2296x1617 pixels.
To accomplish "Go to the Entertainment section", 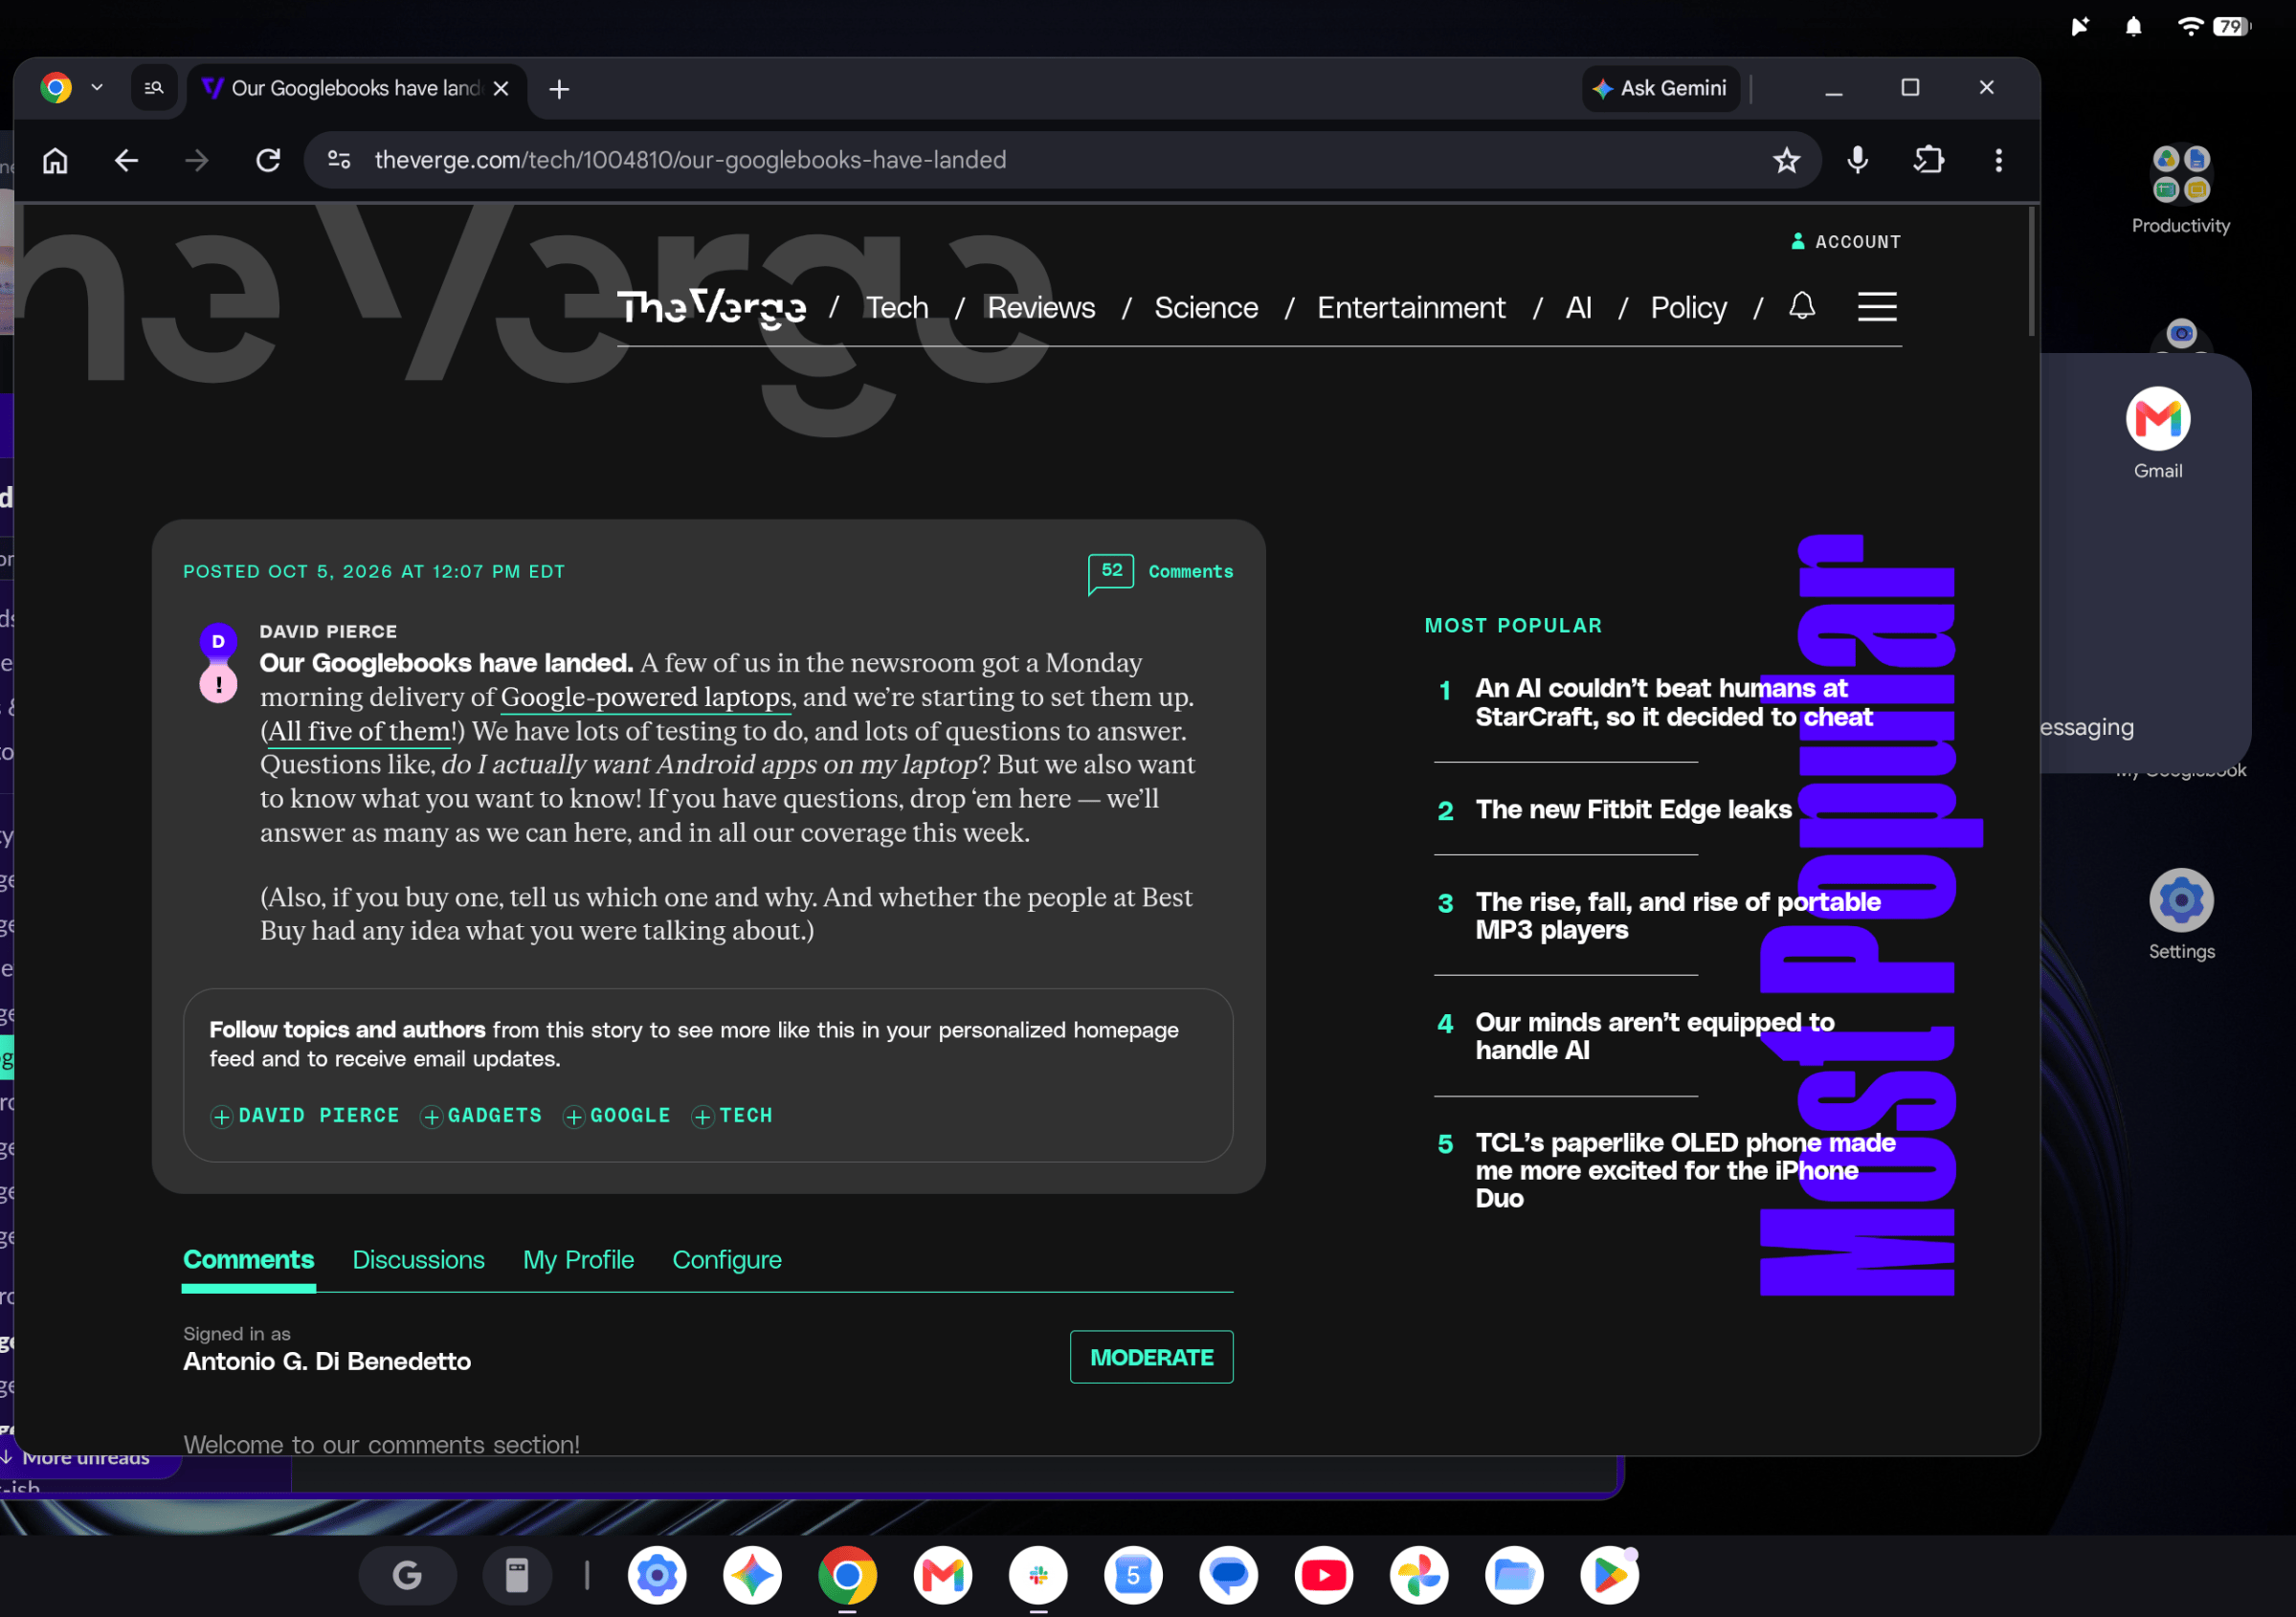I will coord(1411,307).
